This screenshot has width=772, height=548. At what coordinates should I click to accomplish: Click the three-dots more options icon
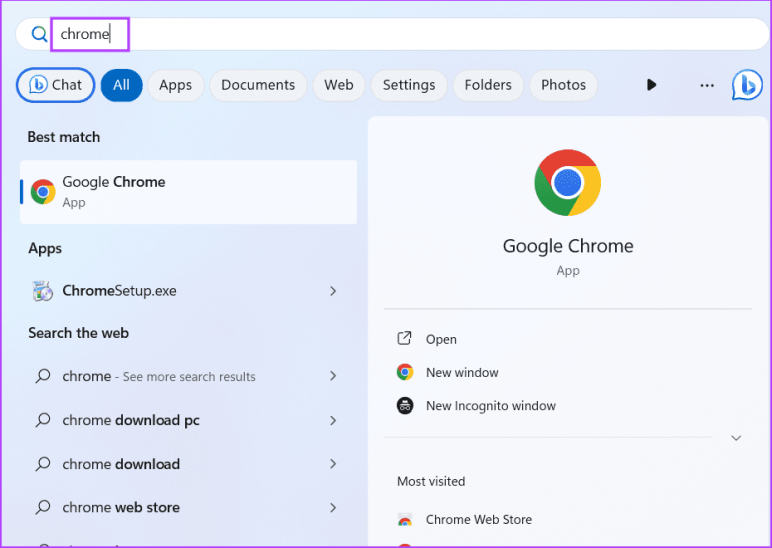pyautogui.click(x=707, y=85)
